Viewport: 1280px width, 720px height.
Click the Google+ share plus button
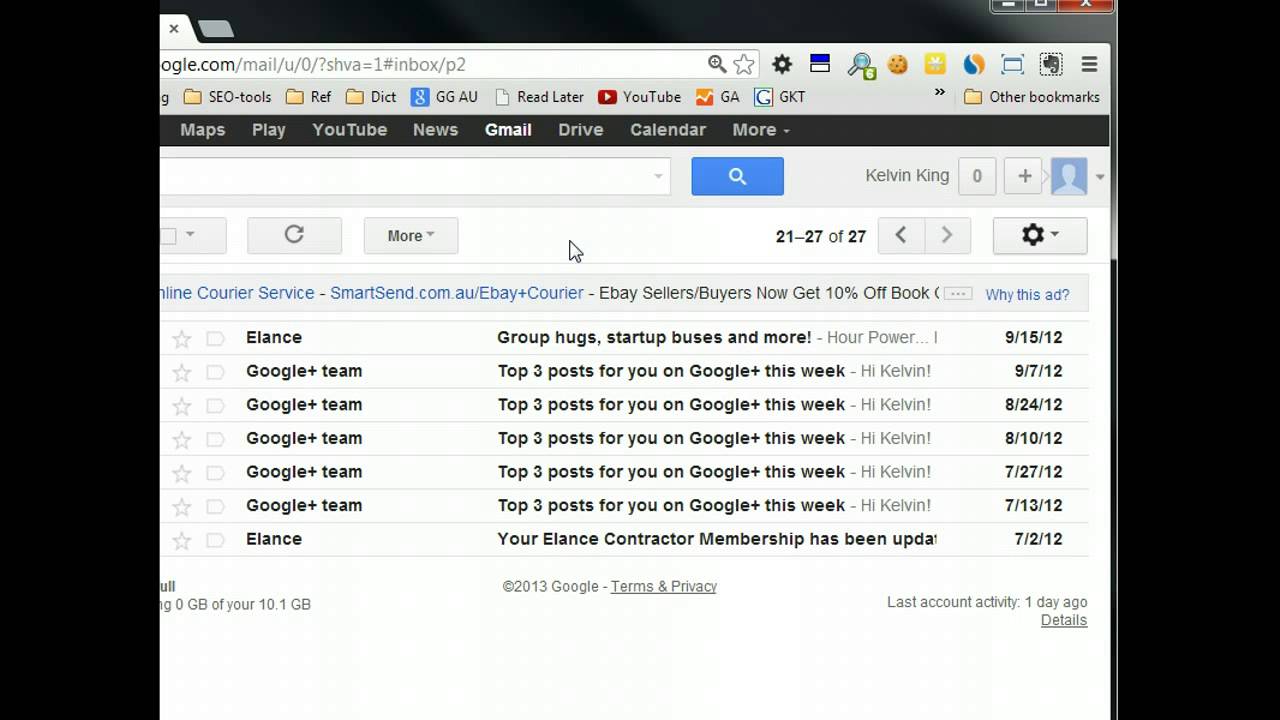point(1024,176)
